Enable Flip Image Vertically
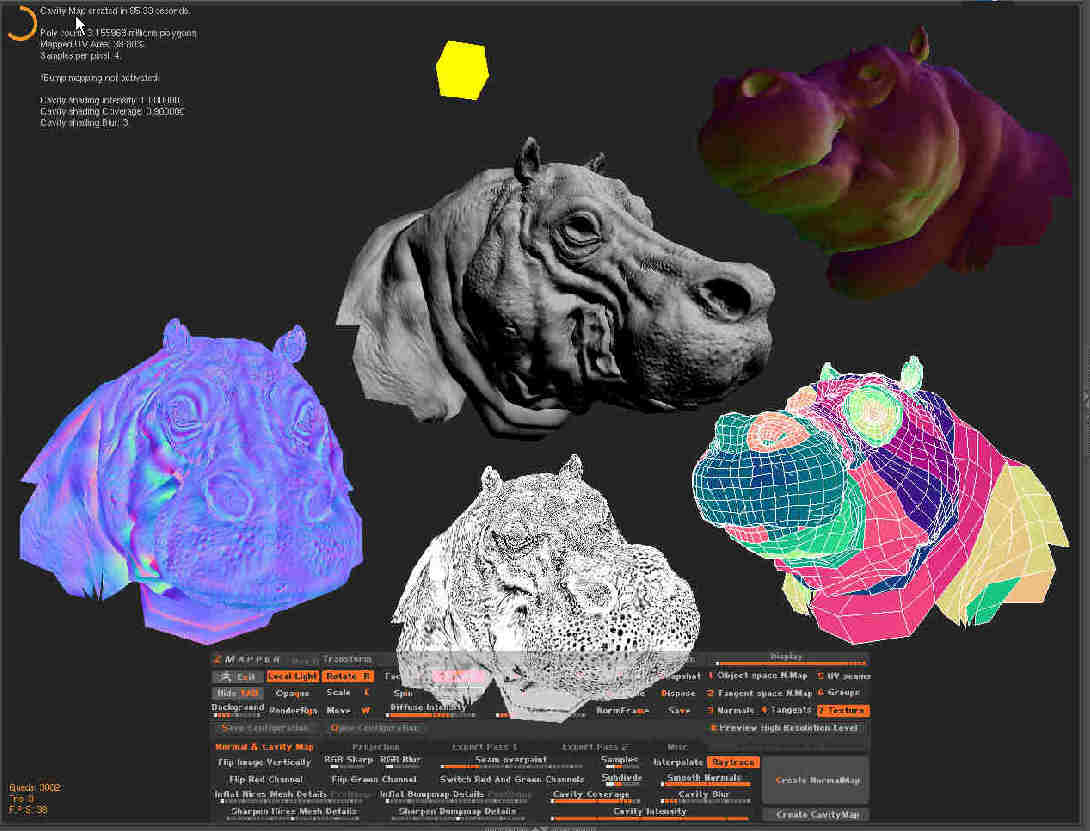 tap(264, 762)
